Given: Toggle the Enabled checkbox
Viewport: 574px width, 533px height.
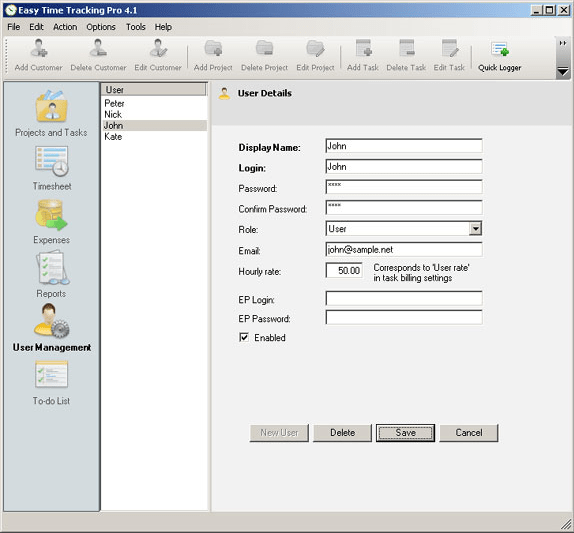Looking at the screenshot, I should tap(244, 337).
